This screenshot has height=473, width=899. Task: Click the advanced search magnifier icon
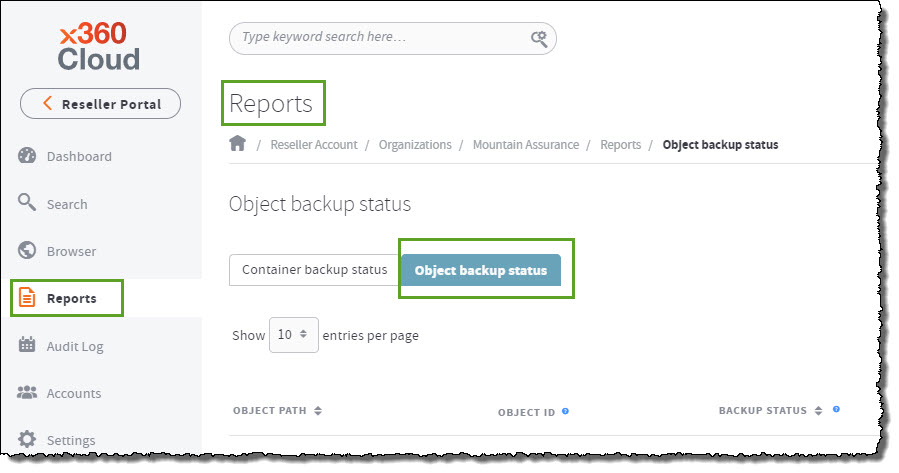(539, 38)
